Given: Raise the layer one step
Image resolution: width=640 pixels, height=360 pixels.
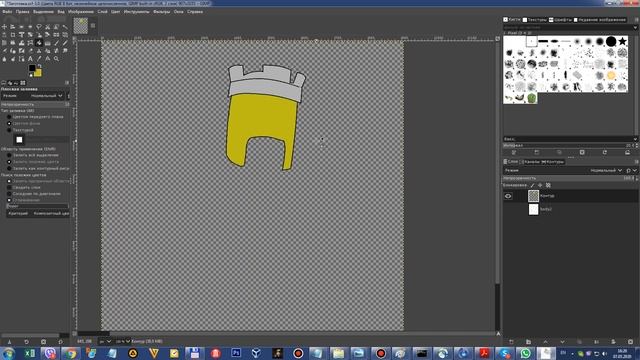Looking at the screenshot, I should click(x=545, y=342).
